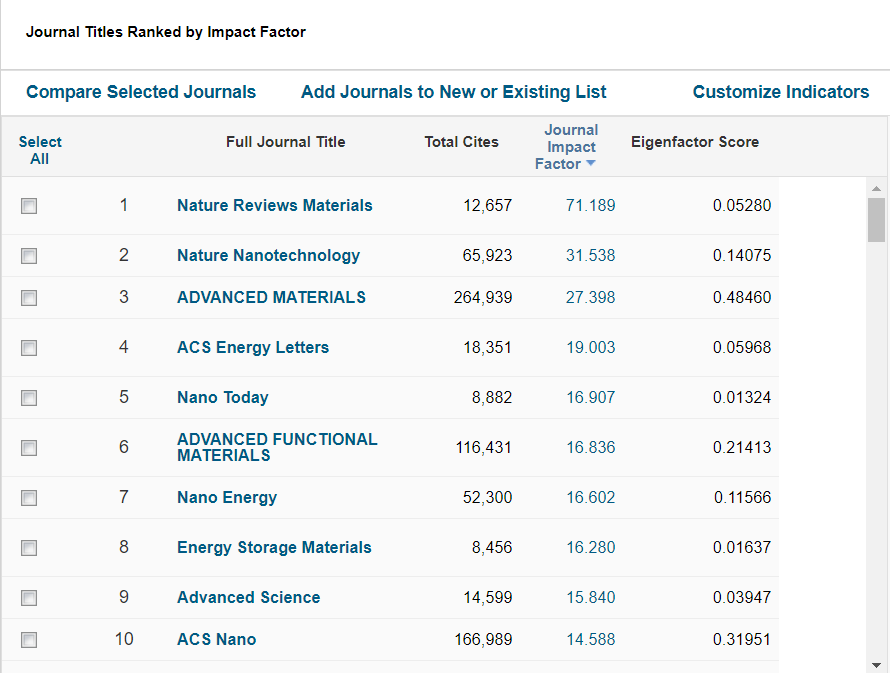Viewport: 890px width, 673px height.
Task: Click the Select All link
Action: coord(40,150)
